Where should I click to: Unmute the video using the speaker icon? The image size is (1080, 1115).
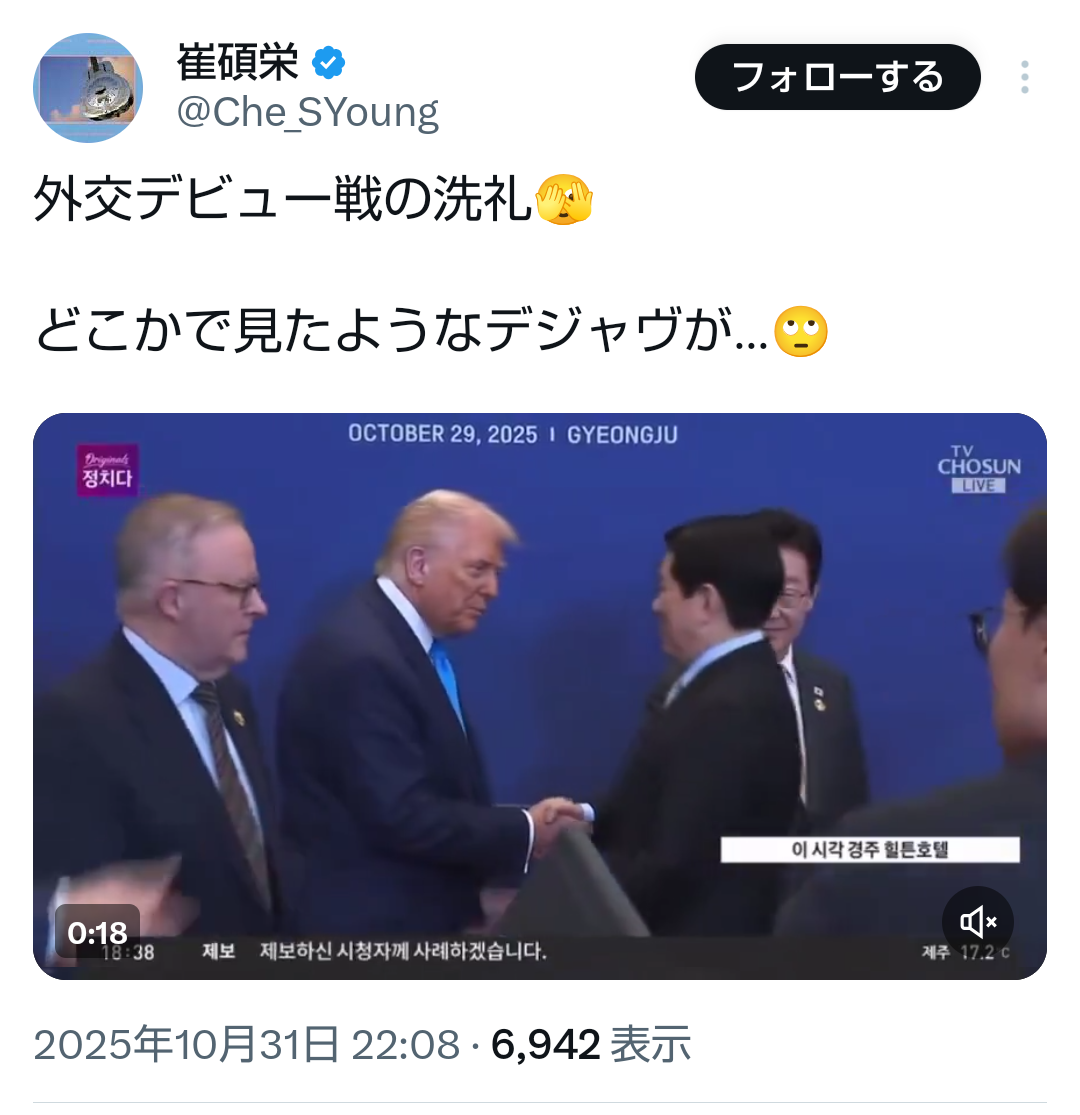point(978,922)
